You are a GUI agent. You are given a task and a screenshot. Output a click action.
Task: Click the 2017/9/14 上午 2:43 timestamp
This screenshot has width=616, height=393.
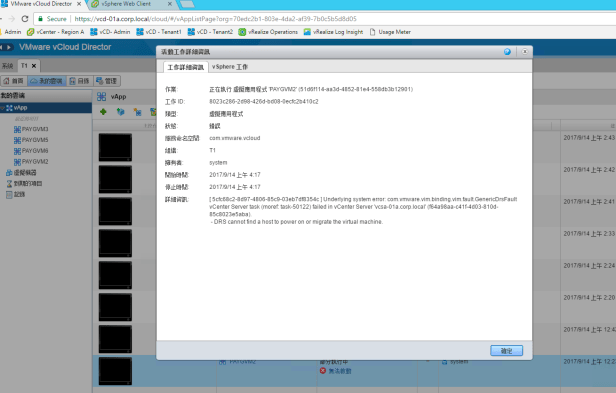coord(589,138)
